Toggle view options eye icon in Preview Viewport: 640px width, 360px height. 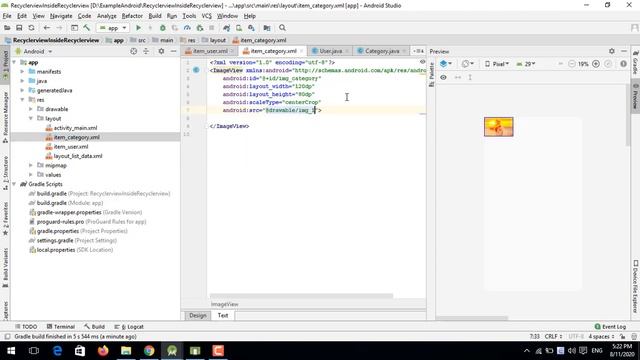click(x=443, y=77)
